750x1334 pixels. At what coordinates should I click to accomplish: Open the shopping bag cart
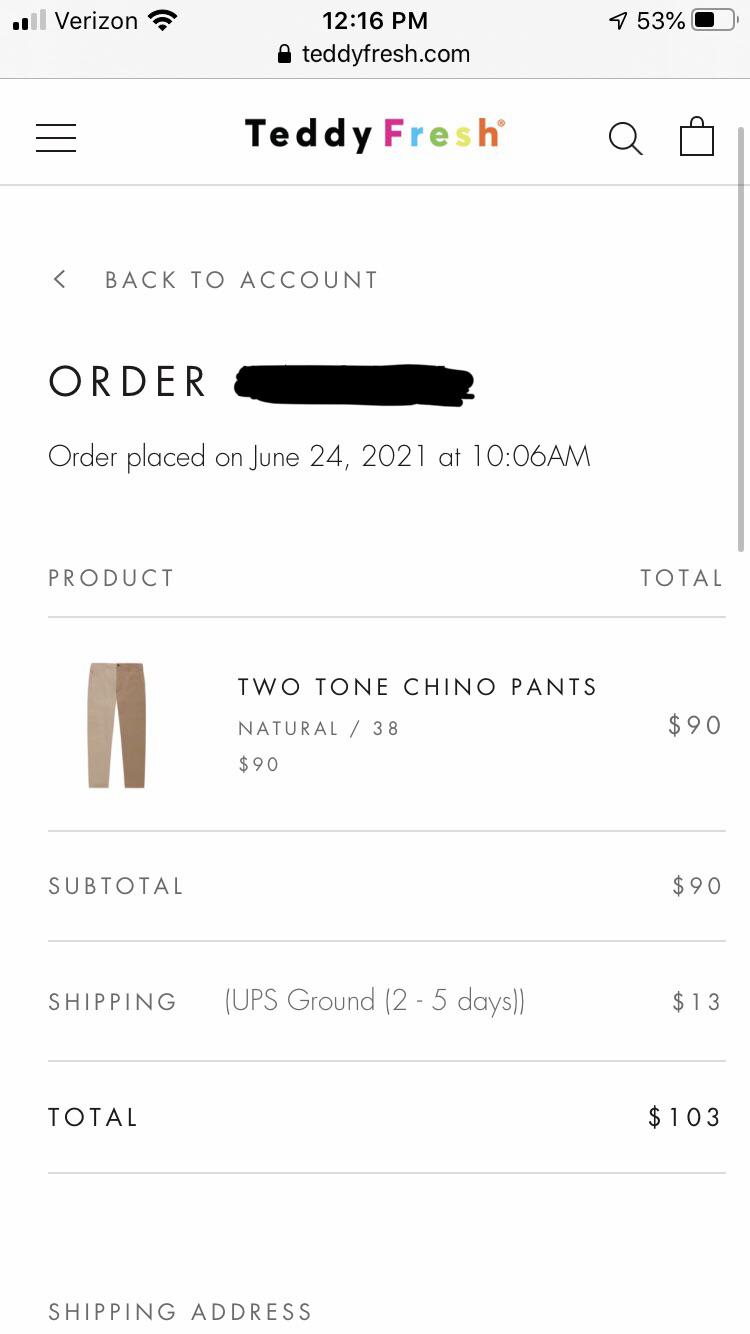coord(697,137)
